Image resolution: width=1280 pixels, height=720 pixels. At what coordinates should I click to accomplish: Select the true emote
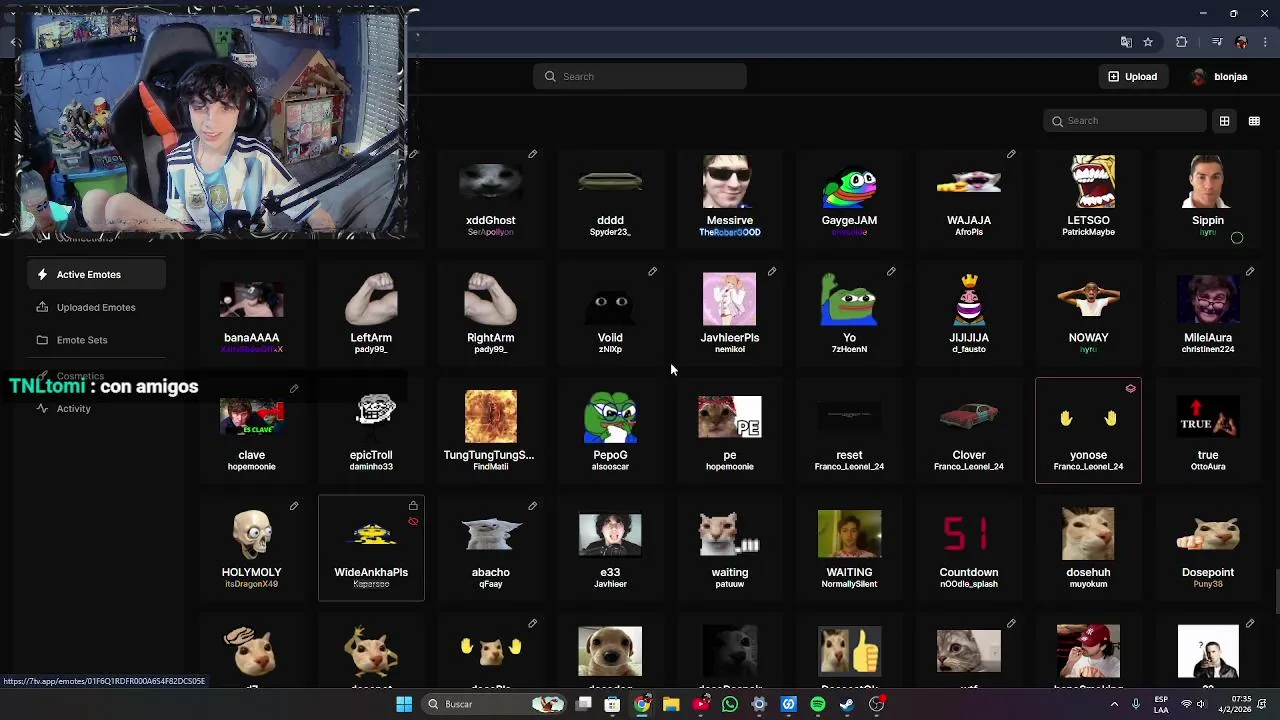pyautogui.click(x=1208, y=430)
